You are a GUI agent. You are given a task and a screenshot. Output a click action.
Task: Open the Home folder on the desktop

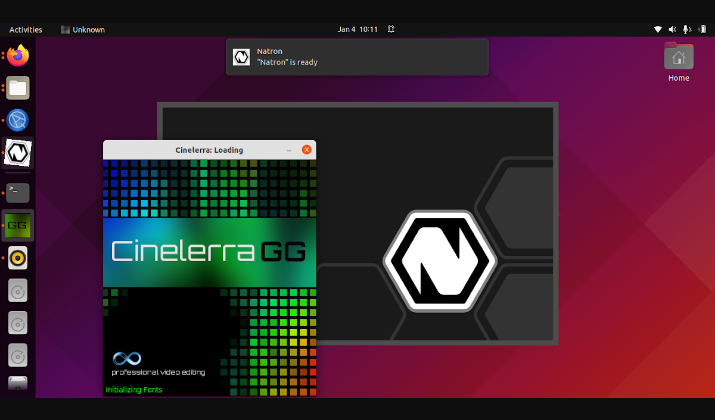[x=679, y=62]
